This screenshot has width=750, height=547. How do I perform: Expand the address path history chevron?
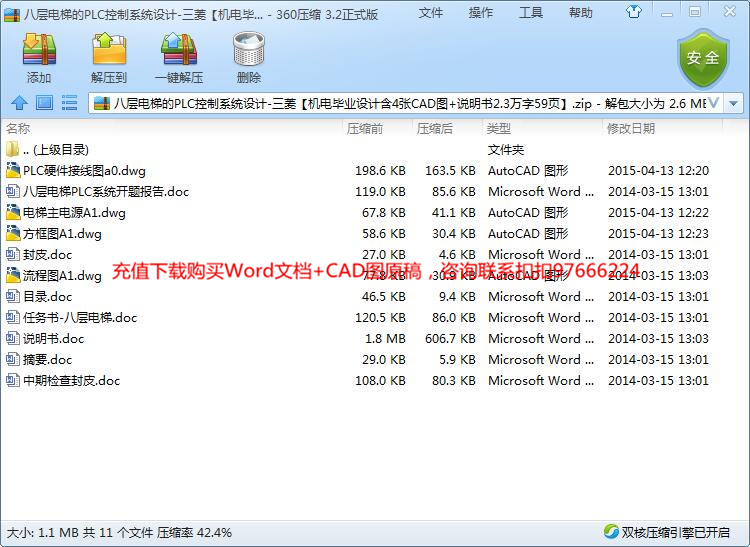click(x=714, y=103)
